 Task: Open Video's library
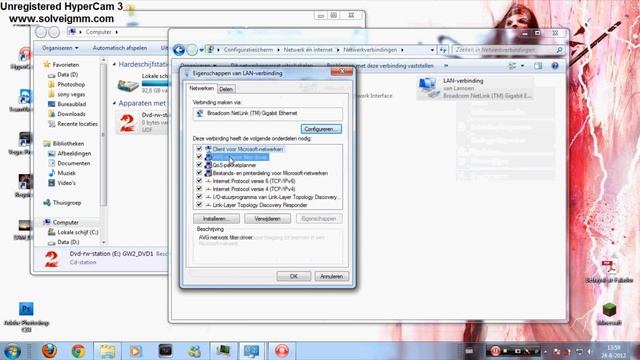pos(67,183)
